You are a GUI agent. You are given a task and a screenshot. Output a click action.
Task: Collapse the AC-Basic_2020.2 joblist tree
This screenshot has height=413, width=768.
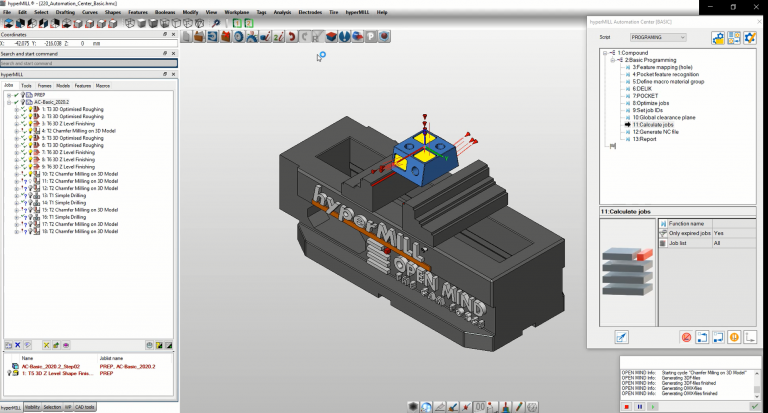tap(9, 102)
